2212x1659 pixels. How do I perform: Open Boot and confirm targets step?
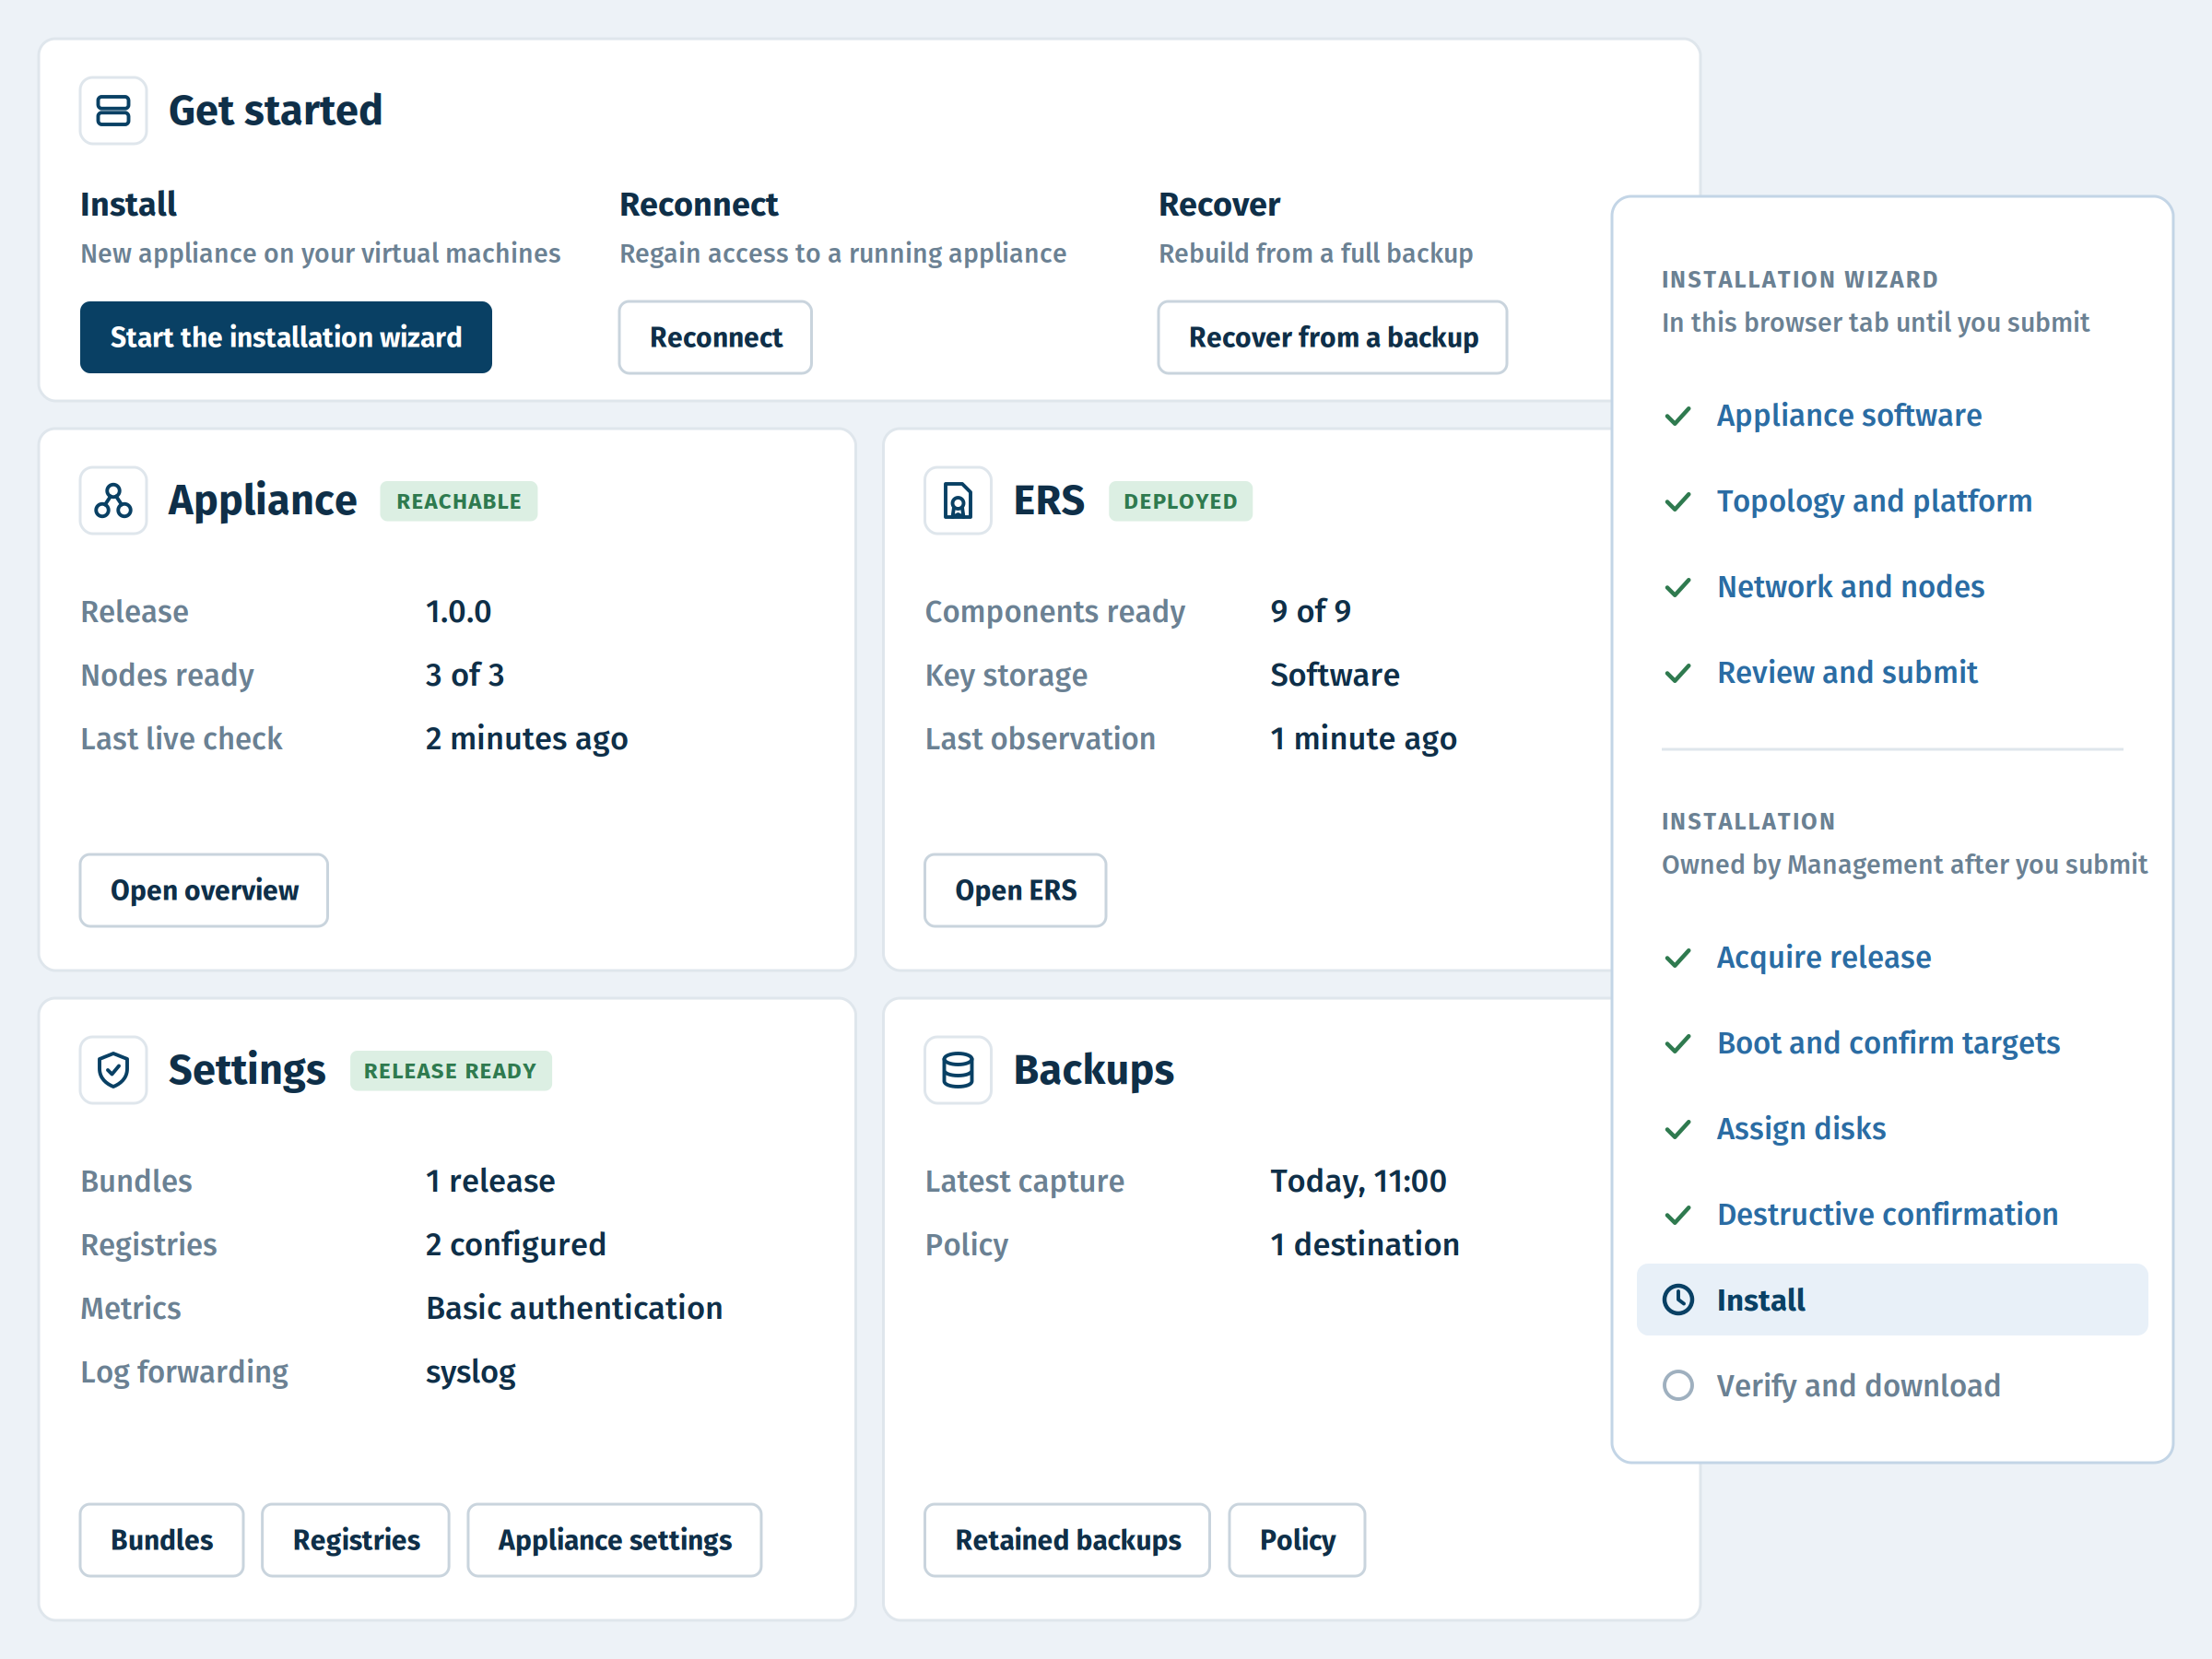coord(1888,1044)
